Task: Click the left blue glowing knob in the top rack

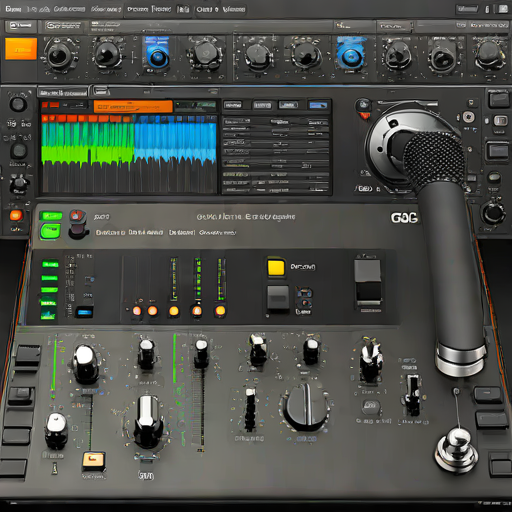Action: [157, 58]
